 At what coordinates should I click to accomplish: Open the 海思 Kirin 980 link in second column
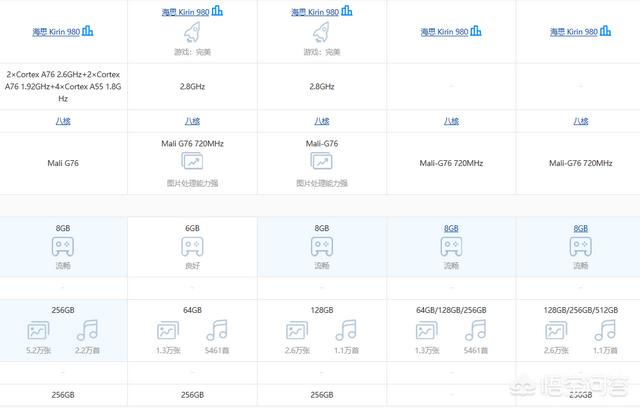click(185, 12)
